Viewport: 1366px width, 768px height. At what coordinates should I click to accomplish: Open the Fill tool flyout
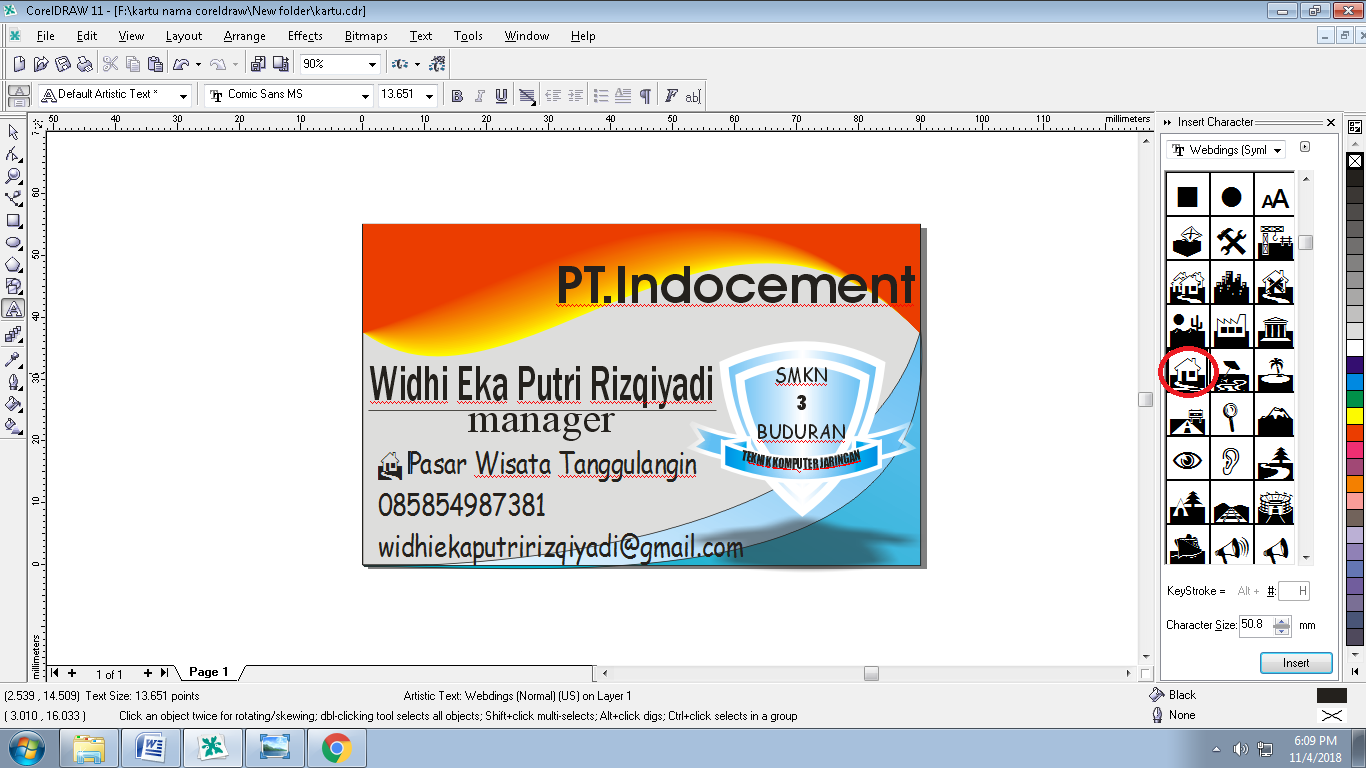pyautogui.click(x=14, y=403)
